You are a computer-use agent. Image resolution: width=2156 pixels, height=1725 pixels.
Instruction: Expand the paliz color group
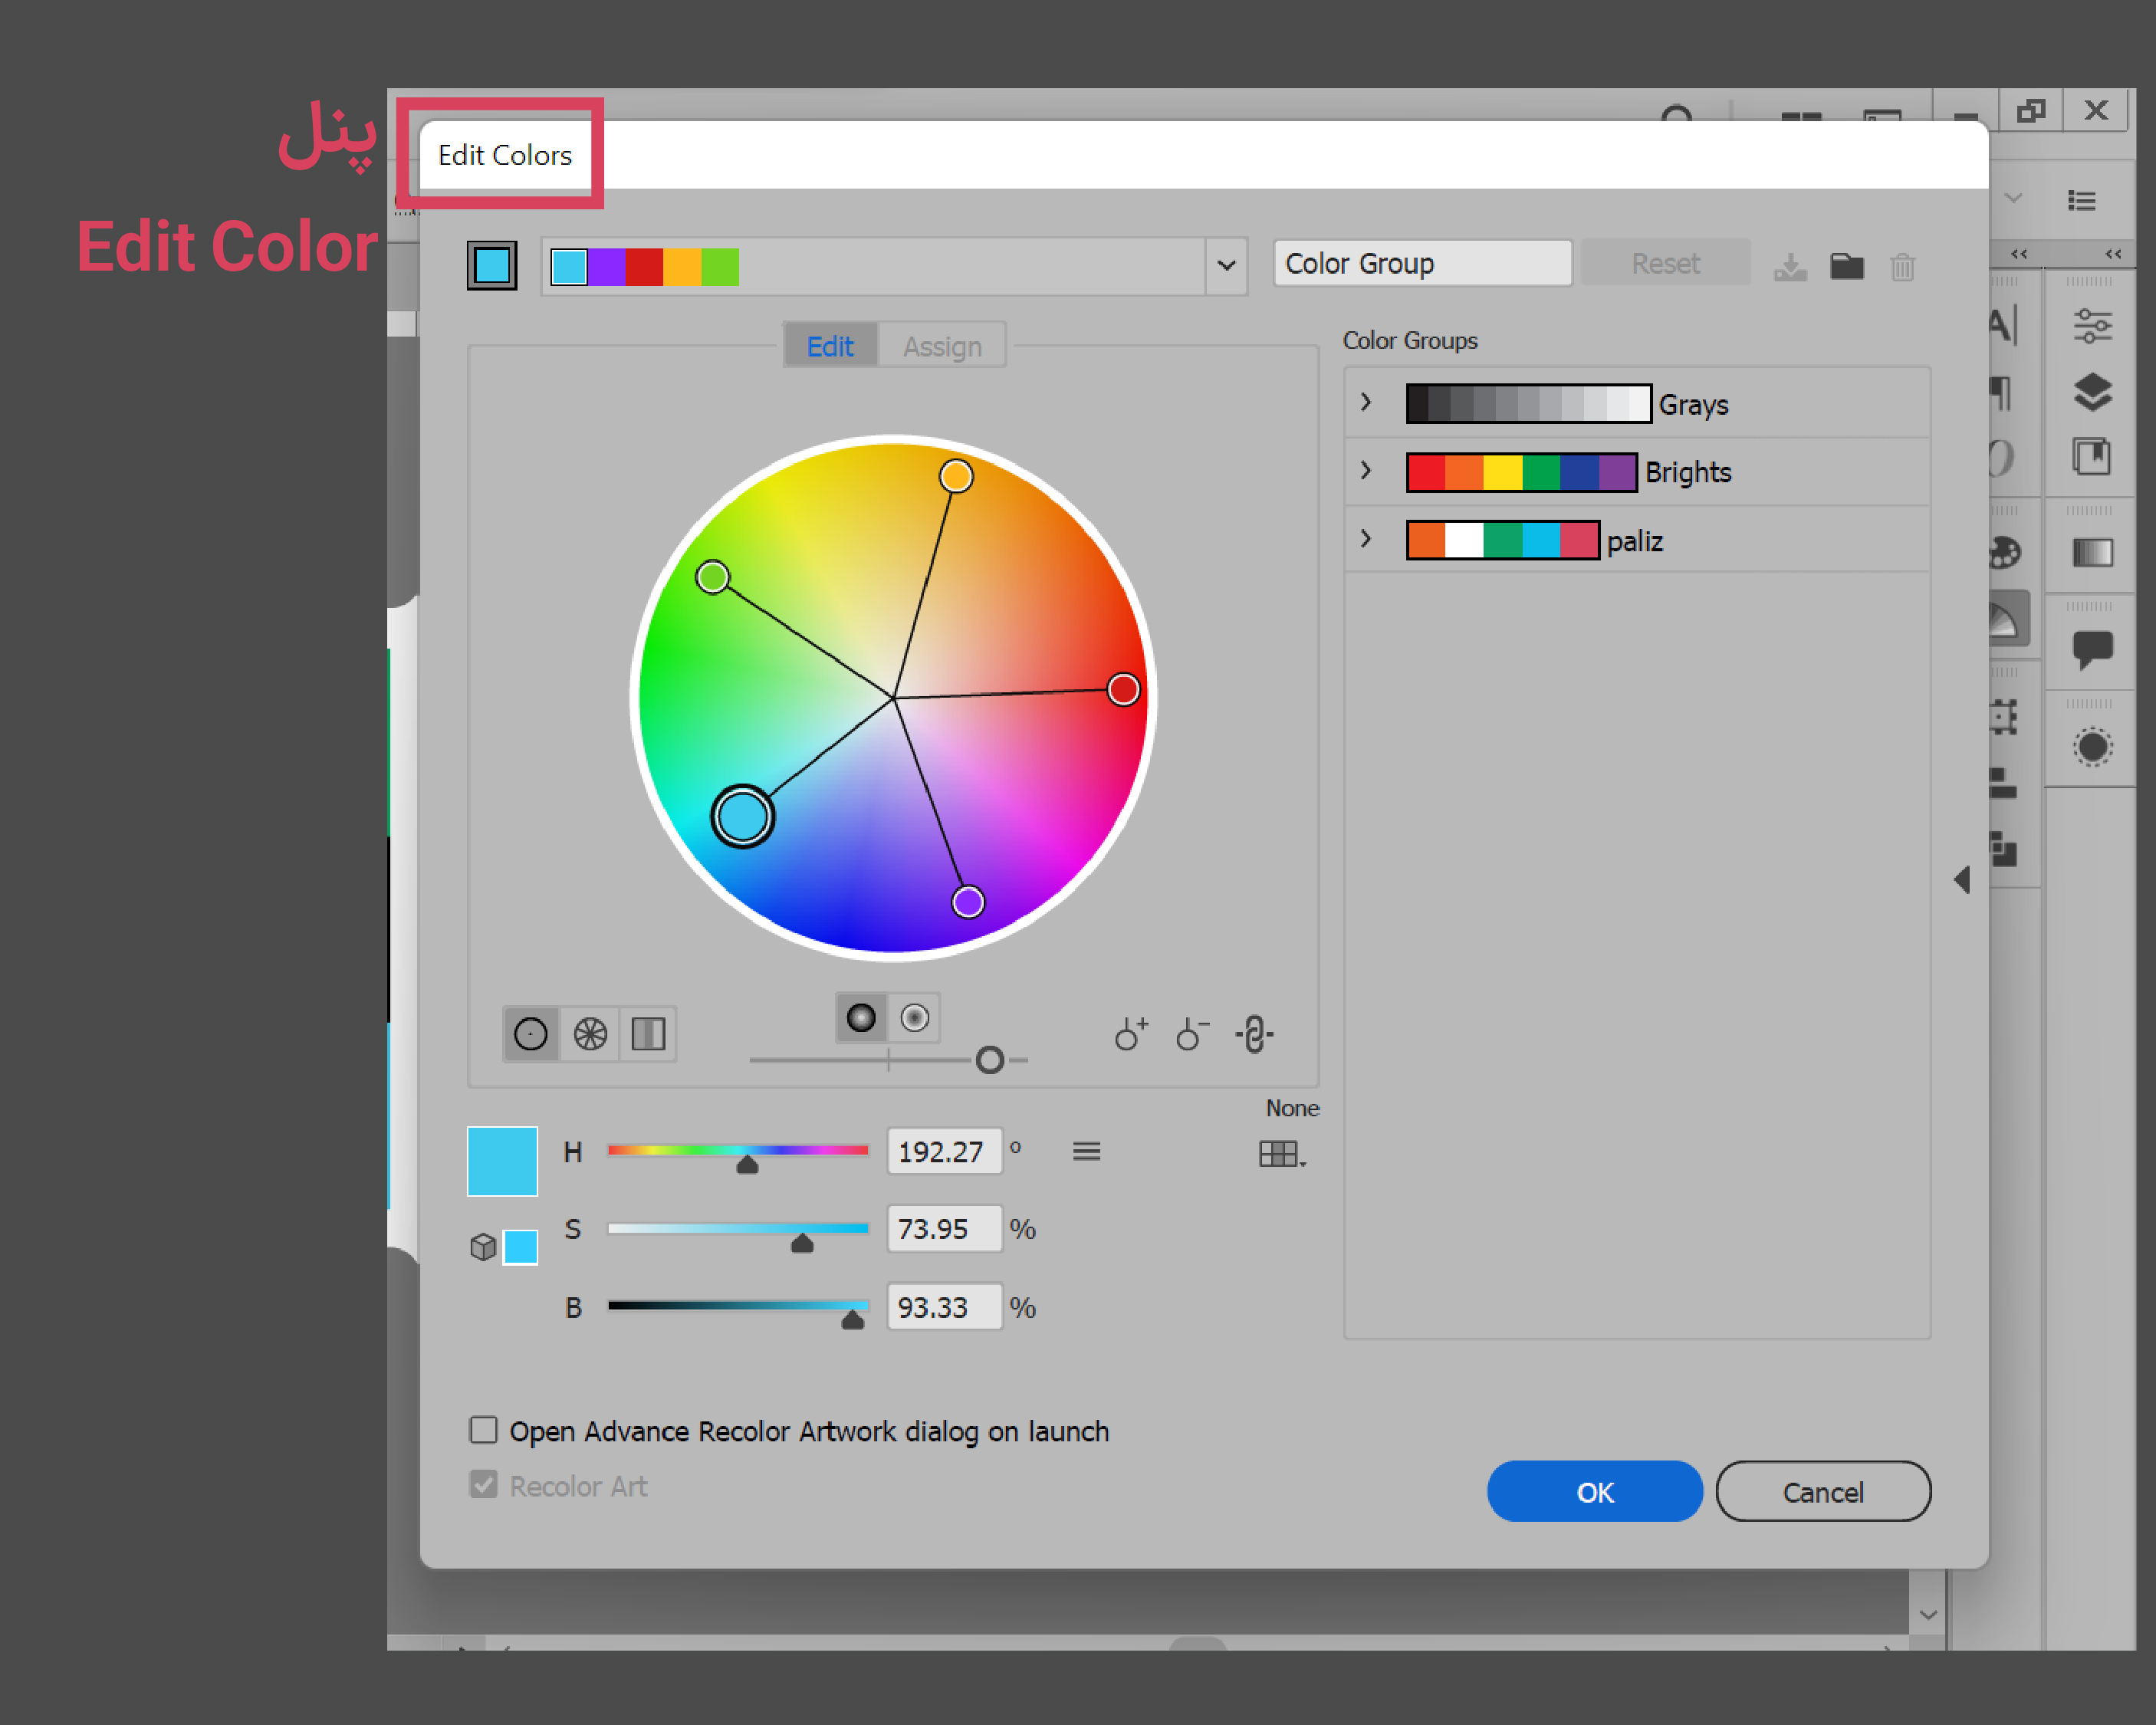click(x=1366, y=540)
